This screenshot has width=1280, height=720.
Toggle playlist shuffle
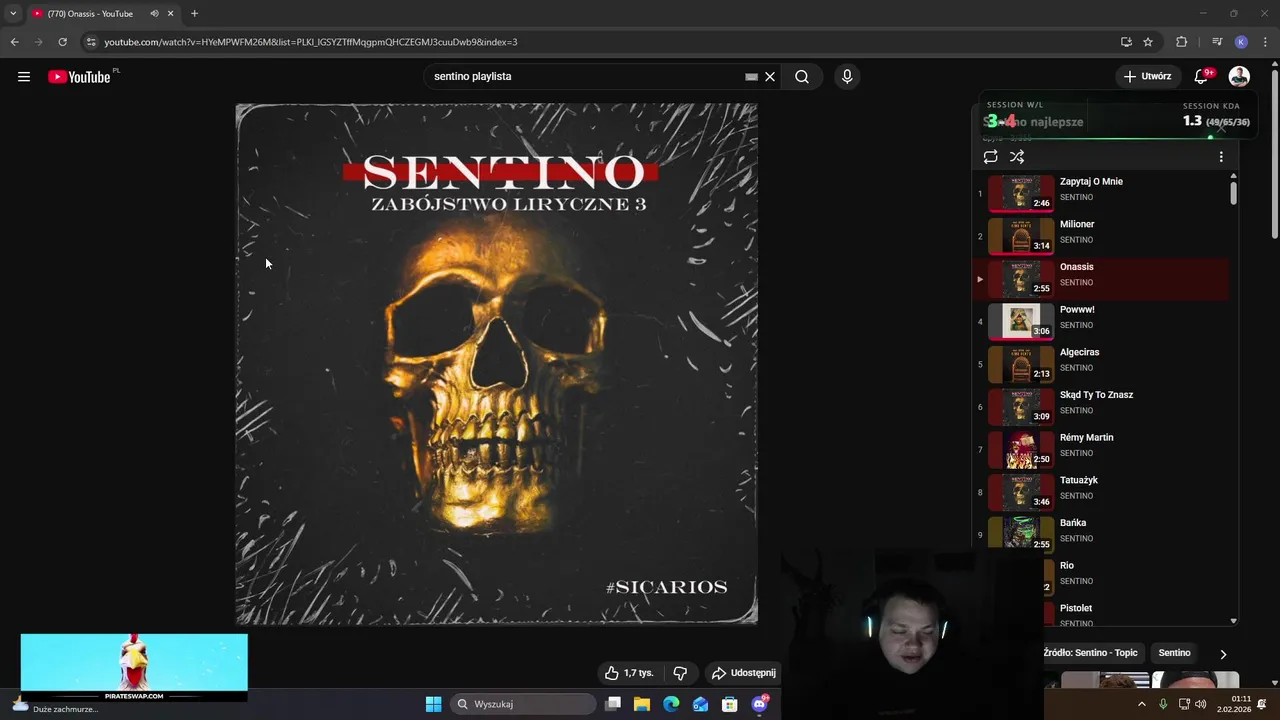pyautogui.click(x=1017, y=157)
